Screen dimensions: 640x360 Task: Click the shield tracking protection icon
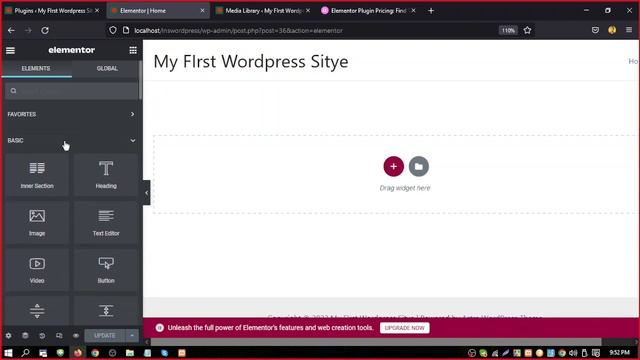point(113,30)
